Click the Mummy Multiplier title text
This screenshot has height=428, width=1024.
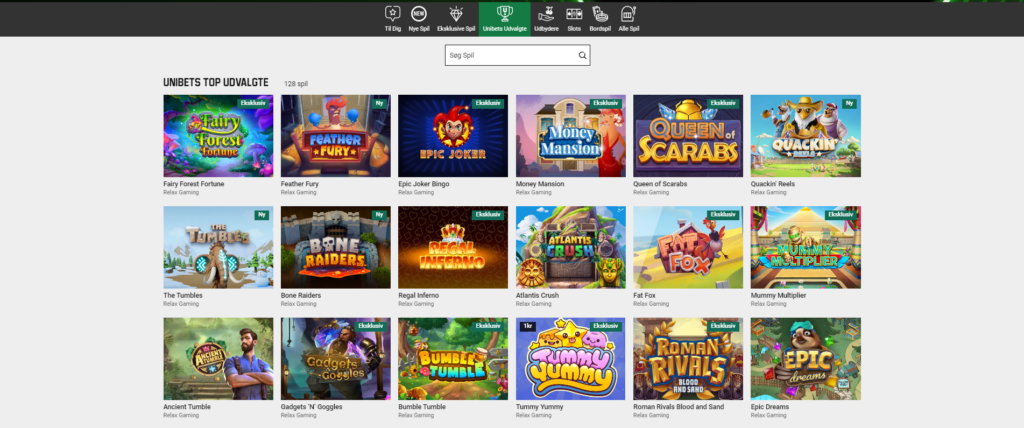coord(778,295)
